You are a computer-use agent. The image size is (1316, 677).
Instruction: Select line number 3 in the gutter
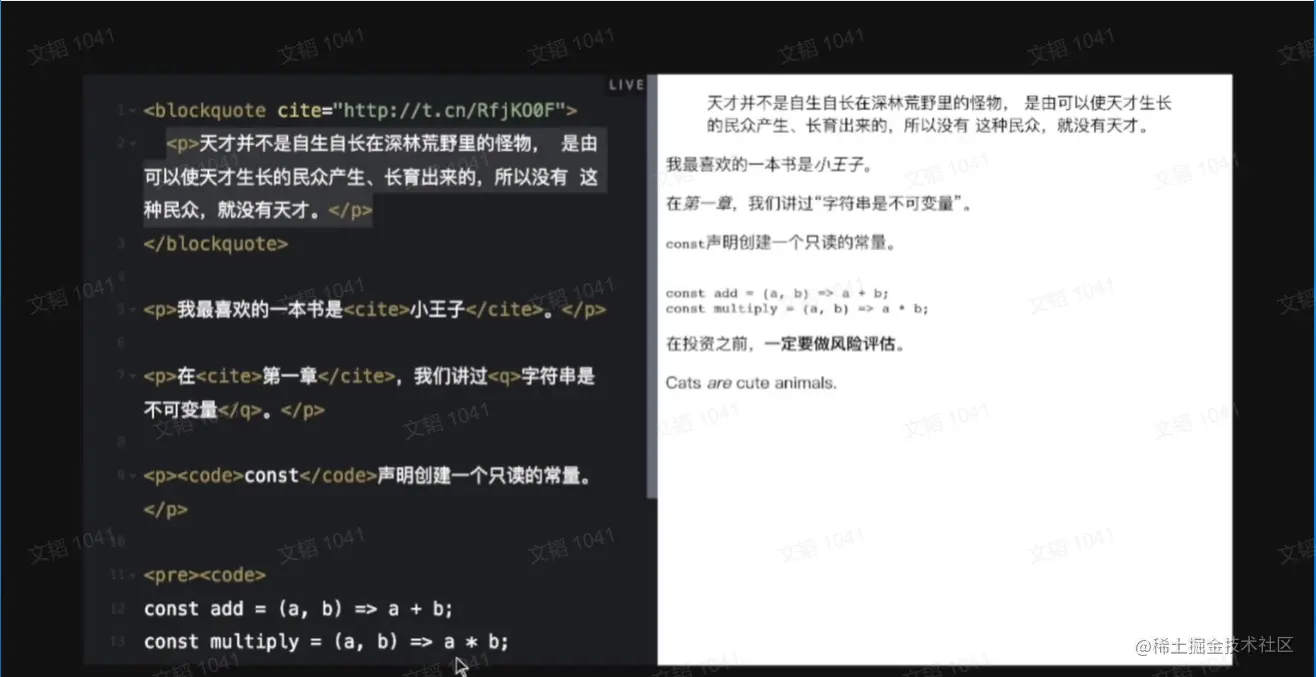pos(121,243)
